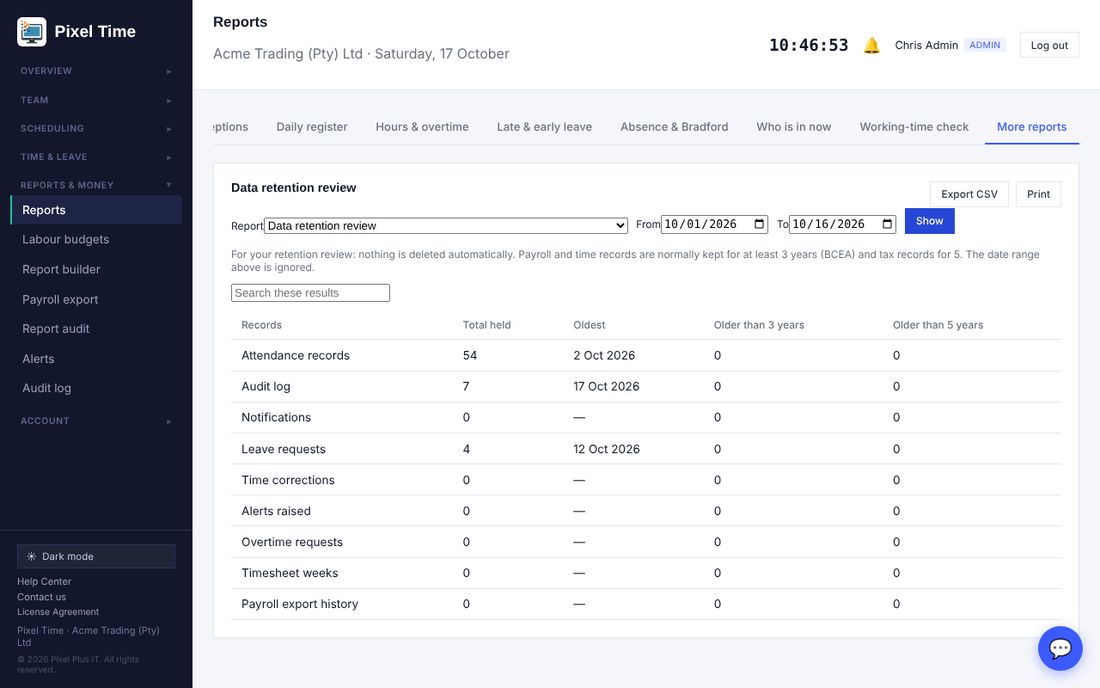1100x688 pixels.
Task: Select the More reports tab
Action: tap(1031, 127)
